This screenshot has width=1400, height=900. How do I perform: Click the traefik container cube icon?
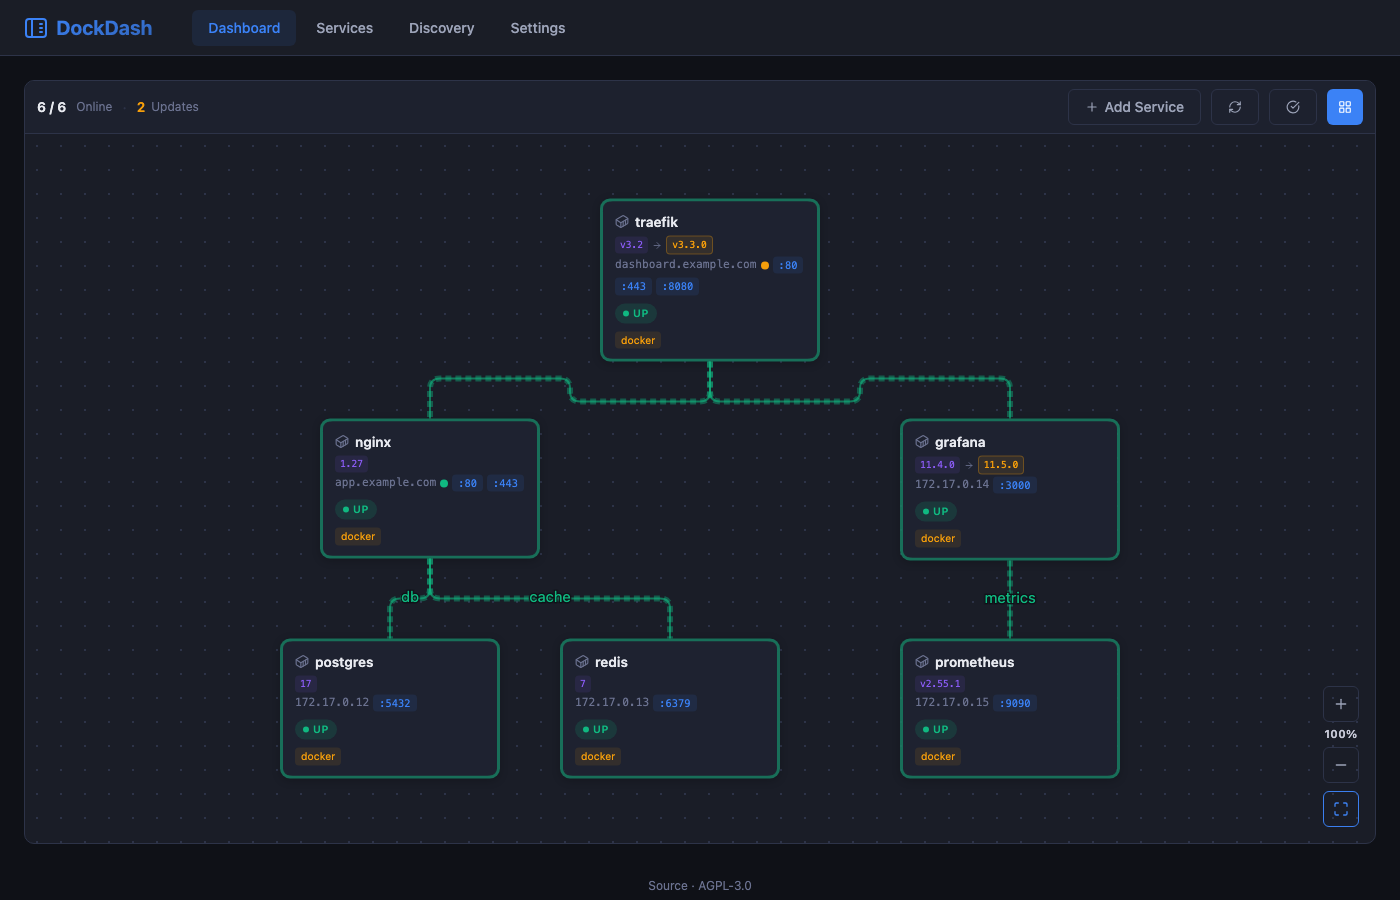point(622,222)
